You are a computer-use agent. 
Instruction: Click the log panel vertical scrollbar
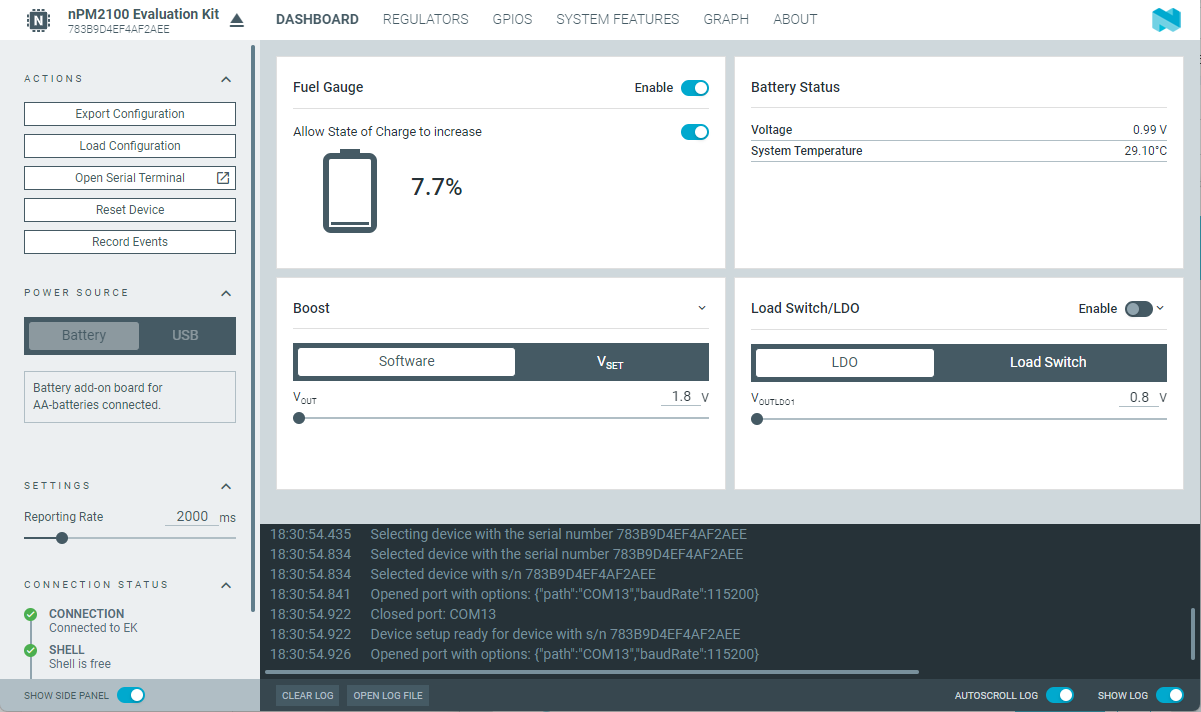(x=1194, y=633)
